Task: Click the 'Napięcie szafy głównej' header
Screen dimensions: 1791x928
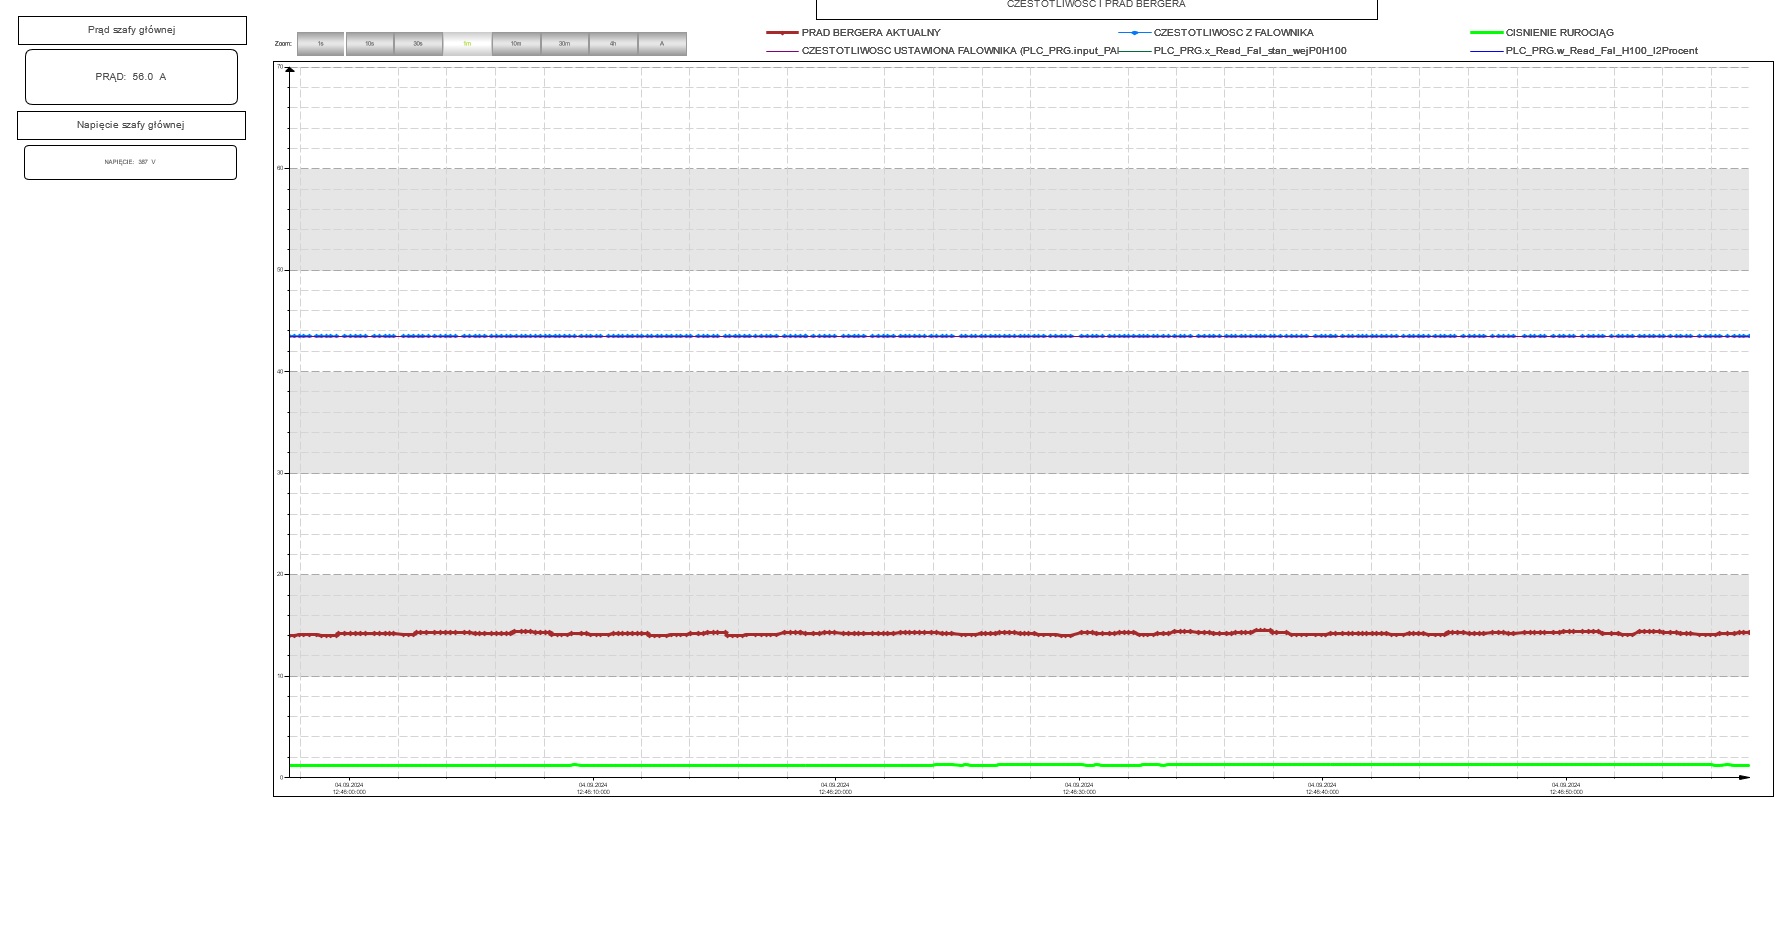Action: (x=131, y=125)
